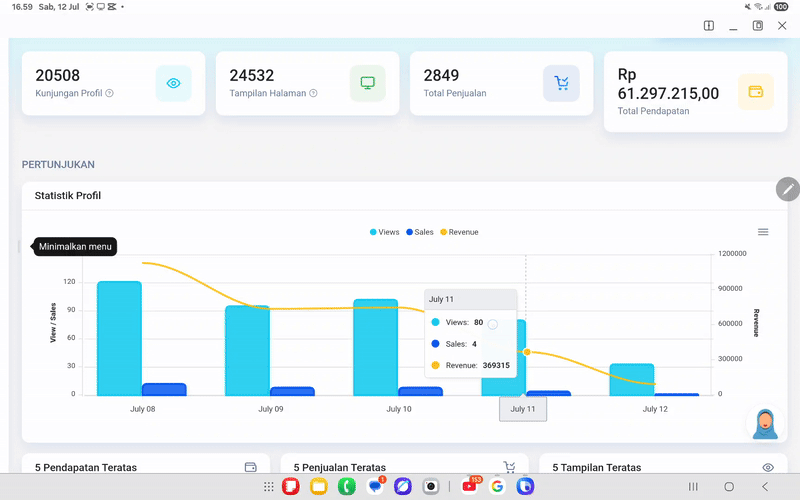Click the July 08 Views bar
This screenshot has width=800, height=500.
119,338
